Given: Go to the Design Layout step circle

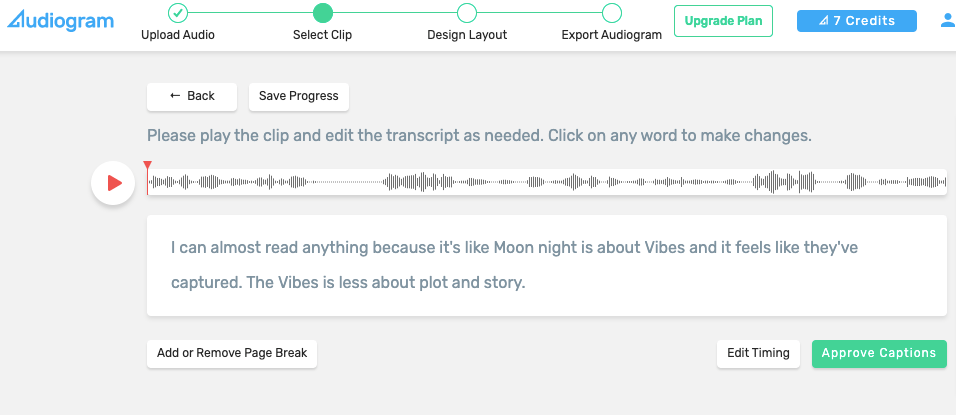Looking at the screenshot, I should click(x=467, y=13).
